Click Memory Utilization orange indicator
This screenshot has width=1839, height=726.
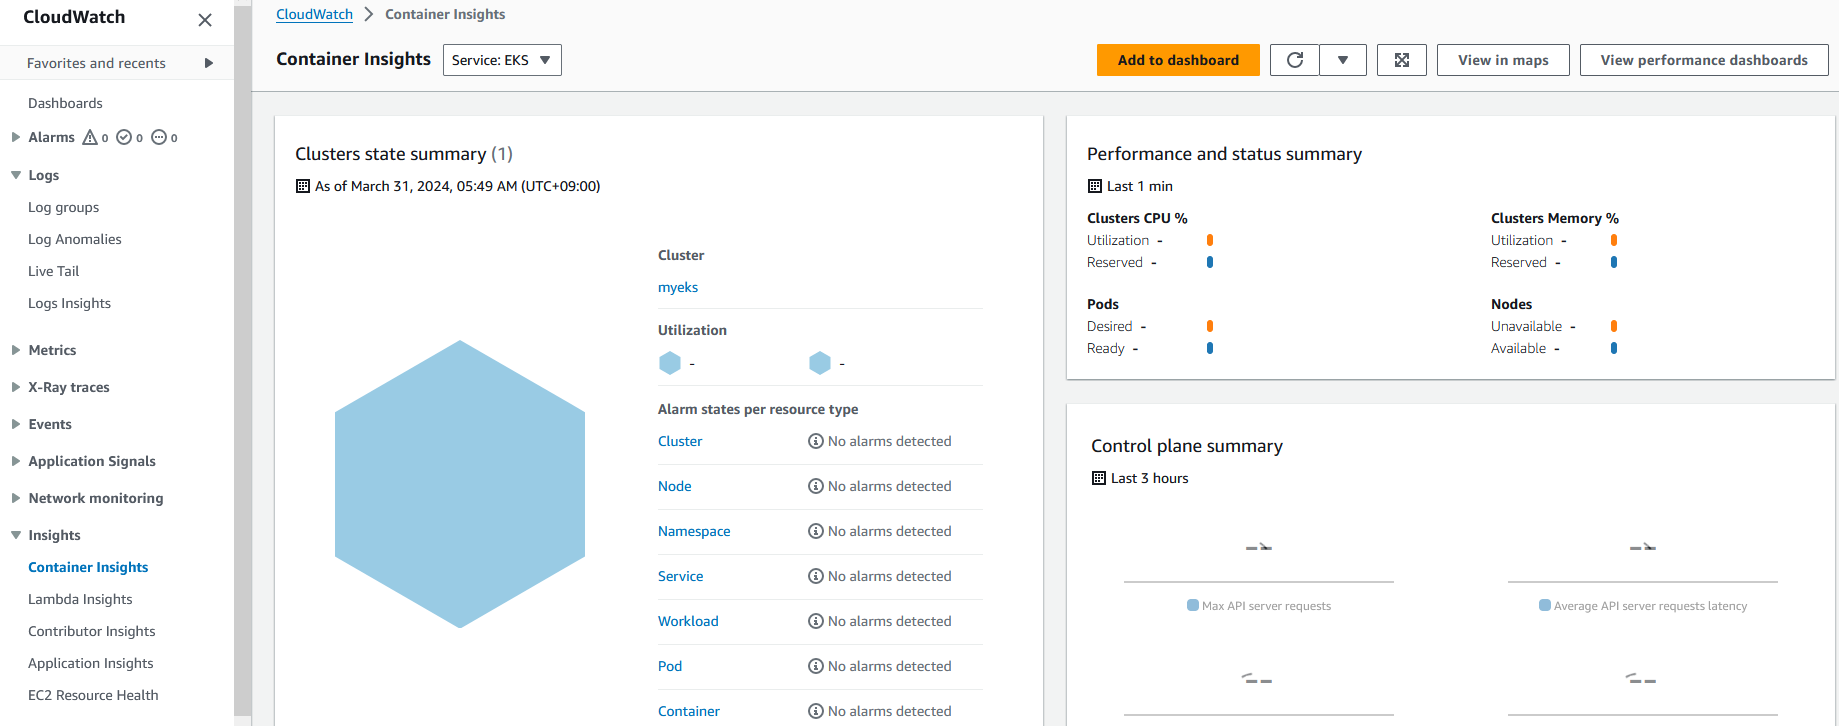[1614, 240]
